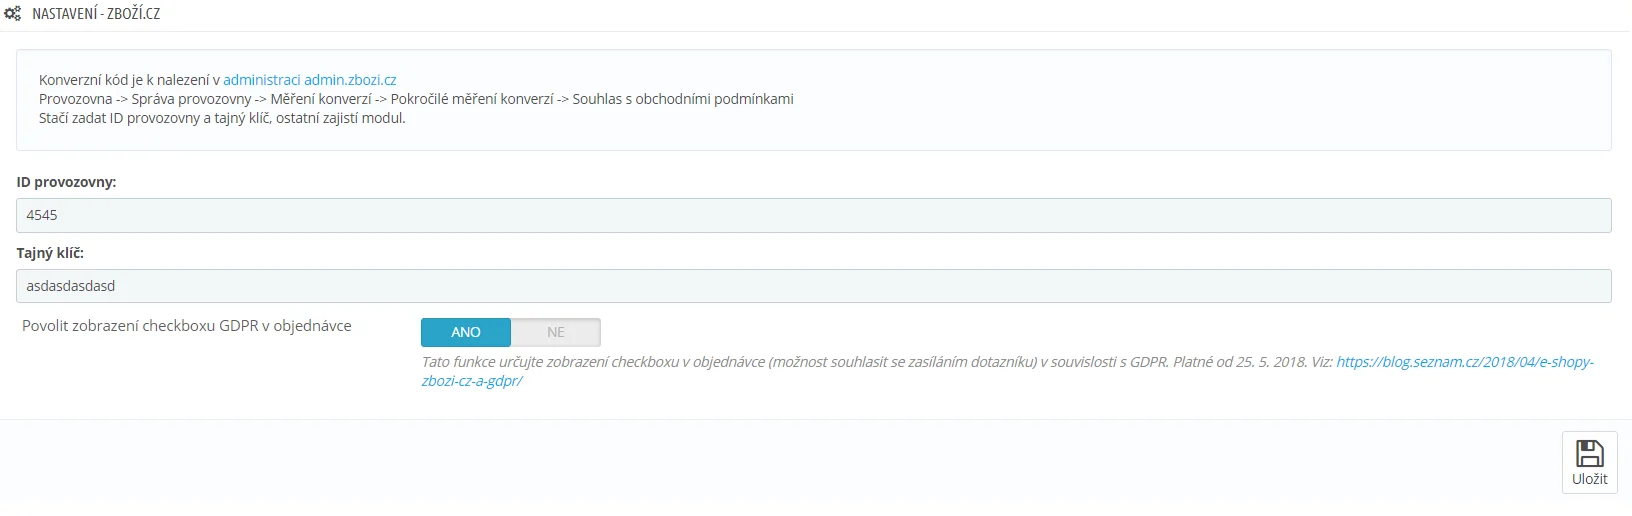The height and width of the screenshot is (516, 1632).
Task: Focus the ID provozovny input field
Action: (813, 215)
